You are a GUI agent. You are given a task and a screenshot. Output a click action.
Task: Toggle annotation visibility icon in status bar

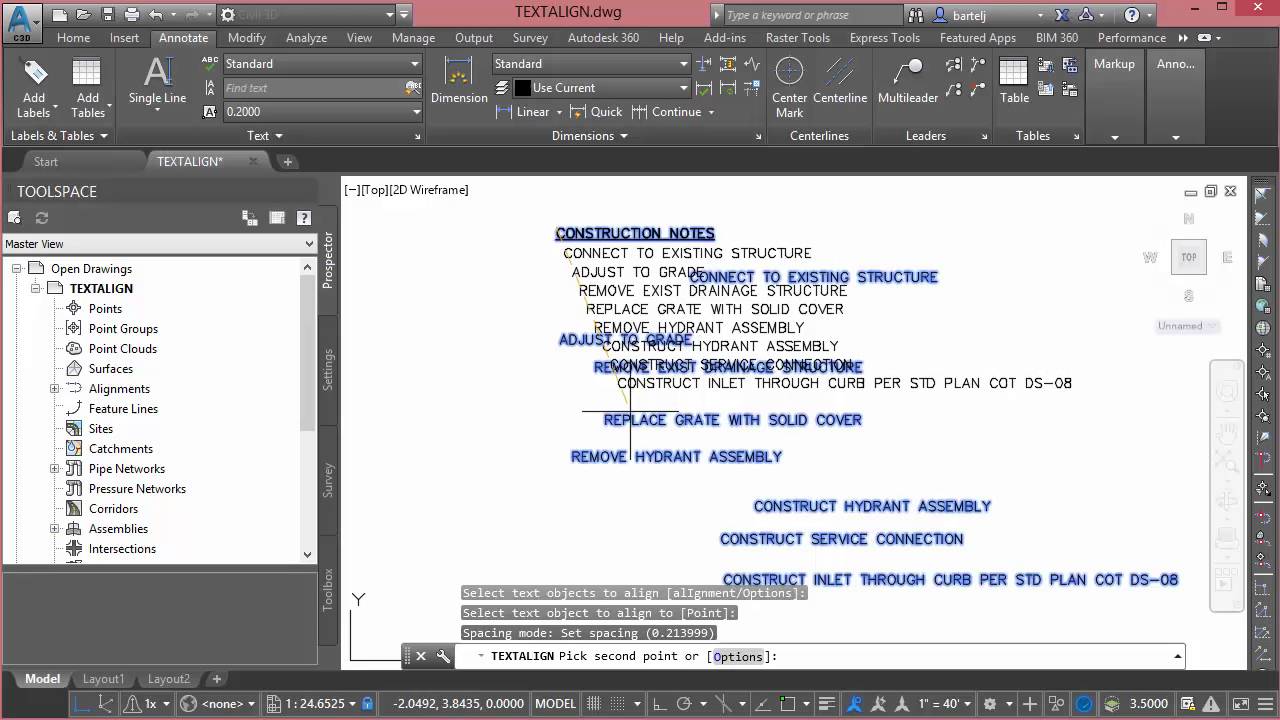(x=855, y=704)
